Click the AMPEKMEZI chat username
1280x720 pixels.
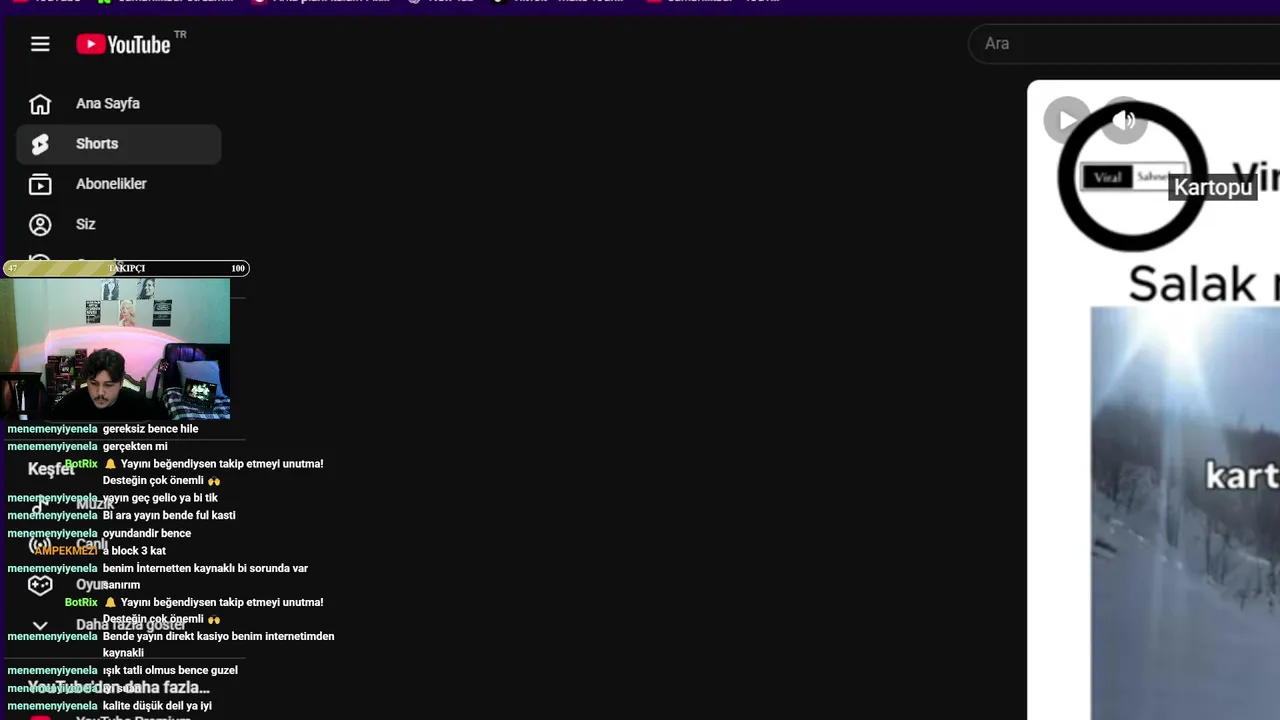[x=66, y=551]
